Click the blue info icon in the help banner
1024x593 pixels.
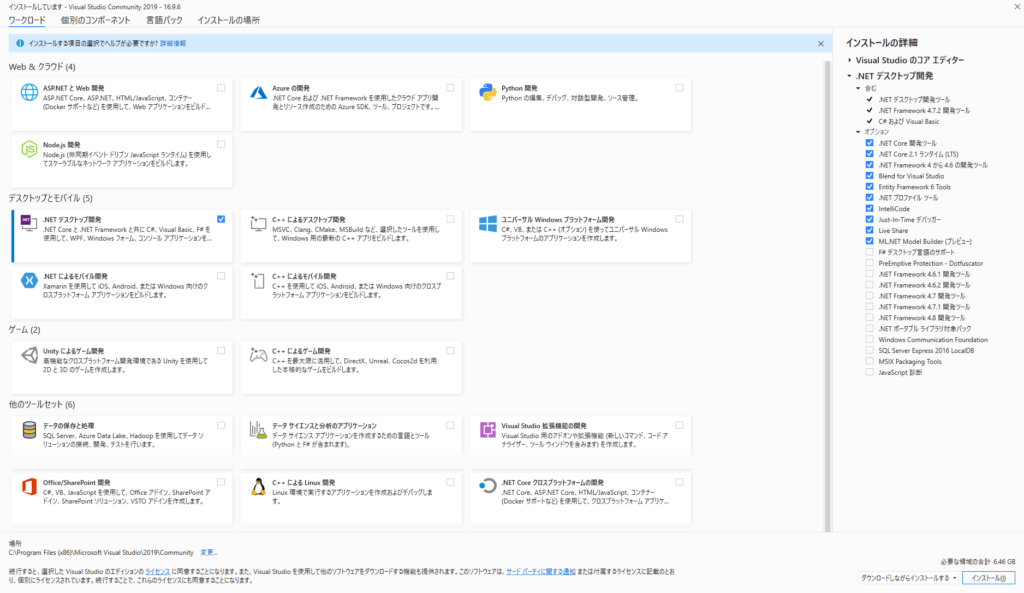(20, 43)
